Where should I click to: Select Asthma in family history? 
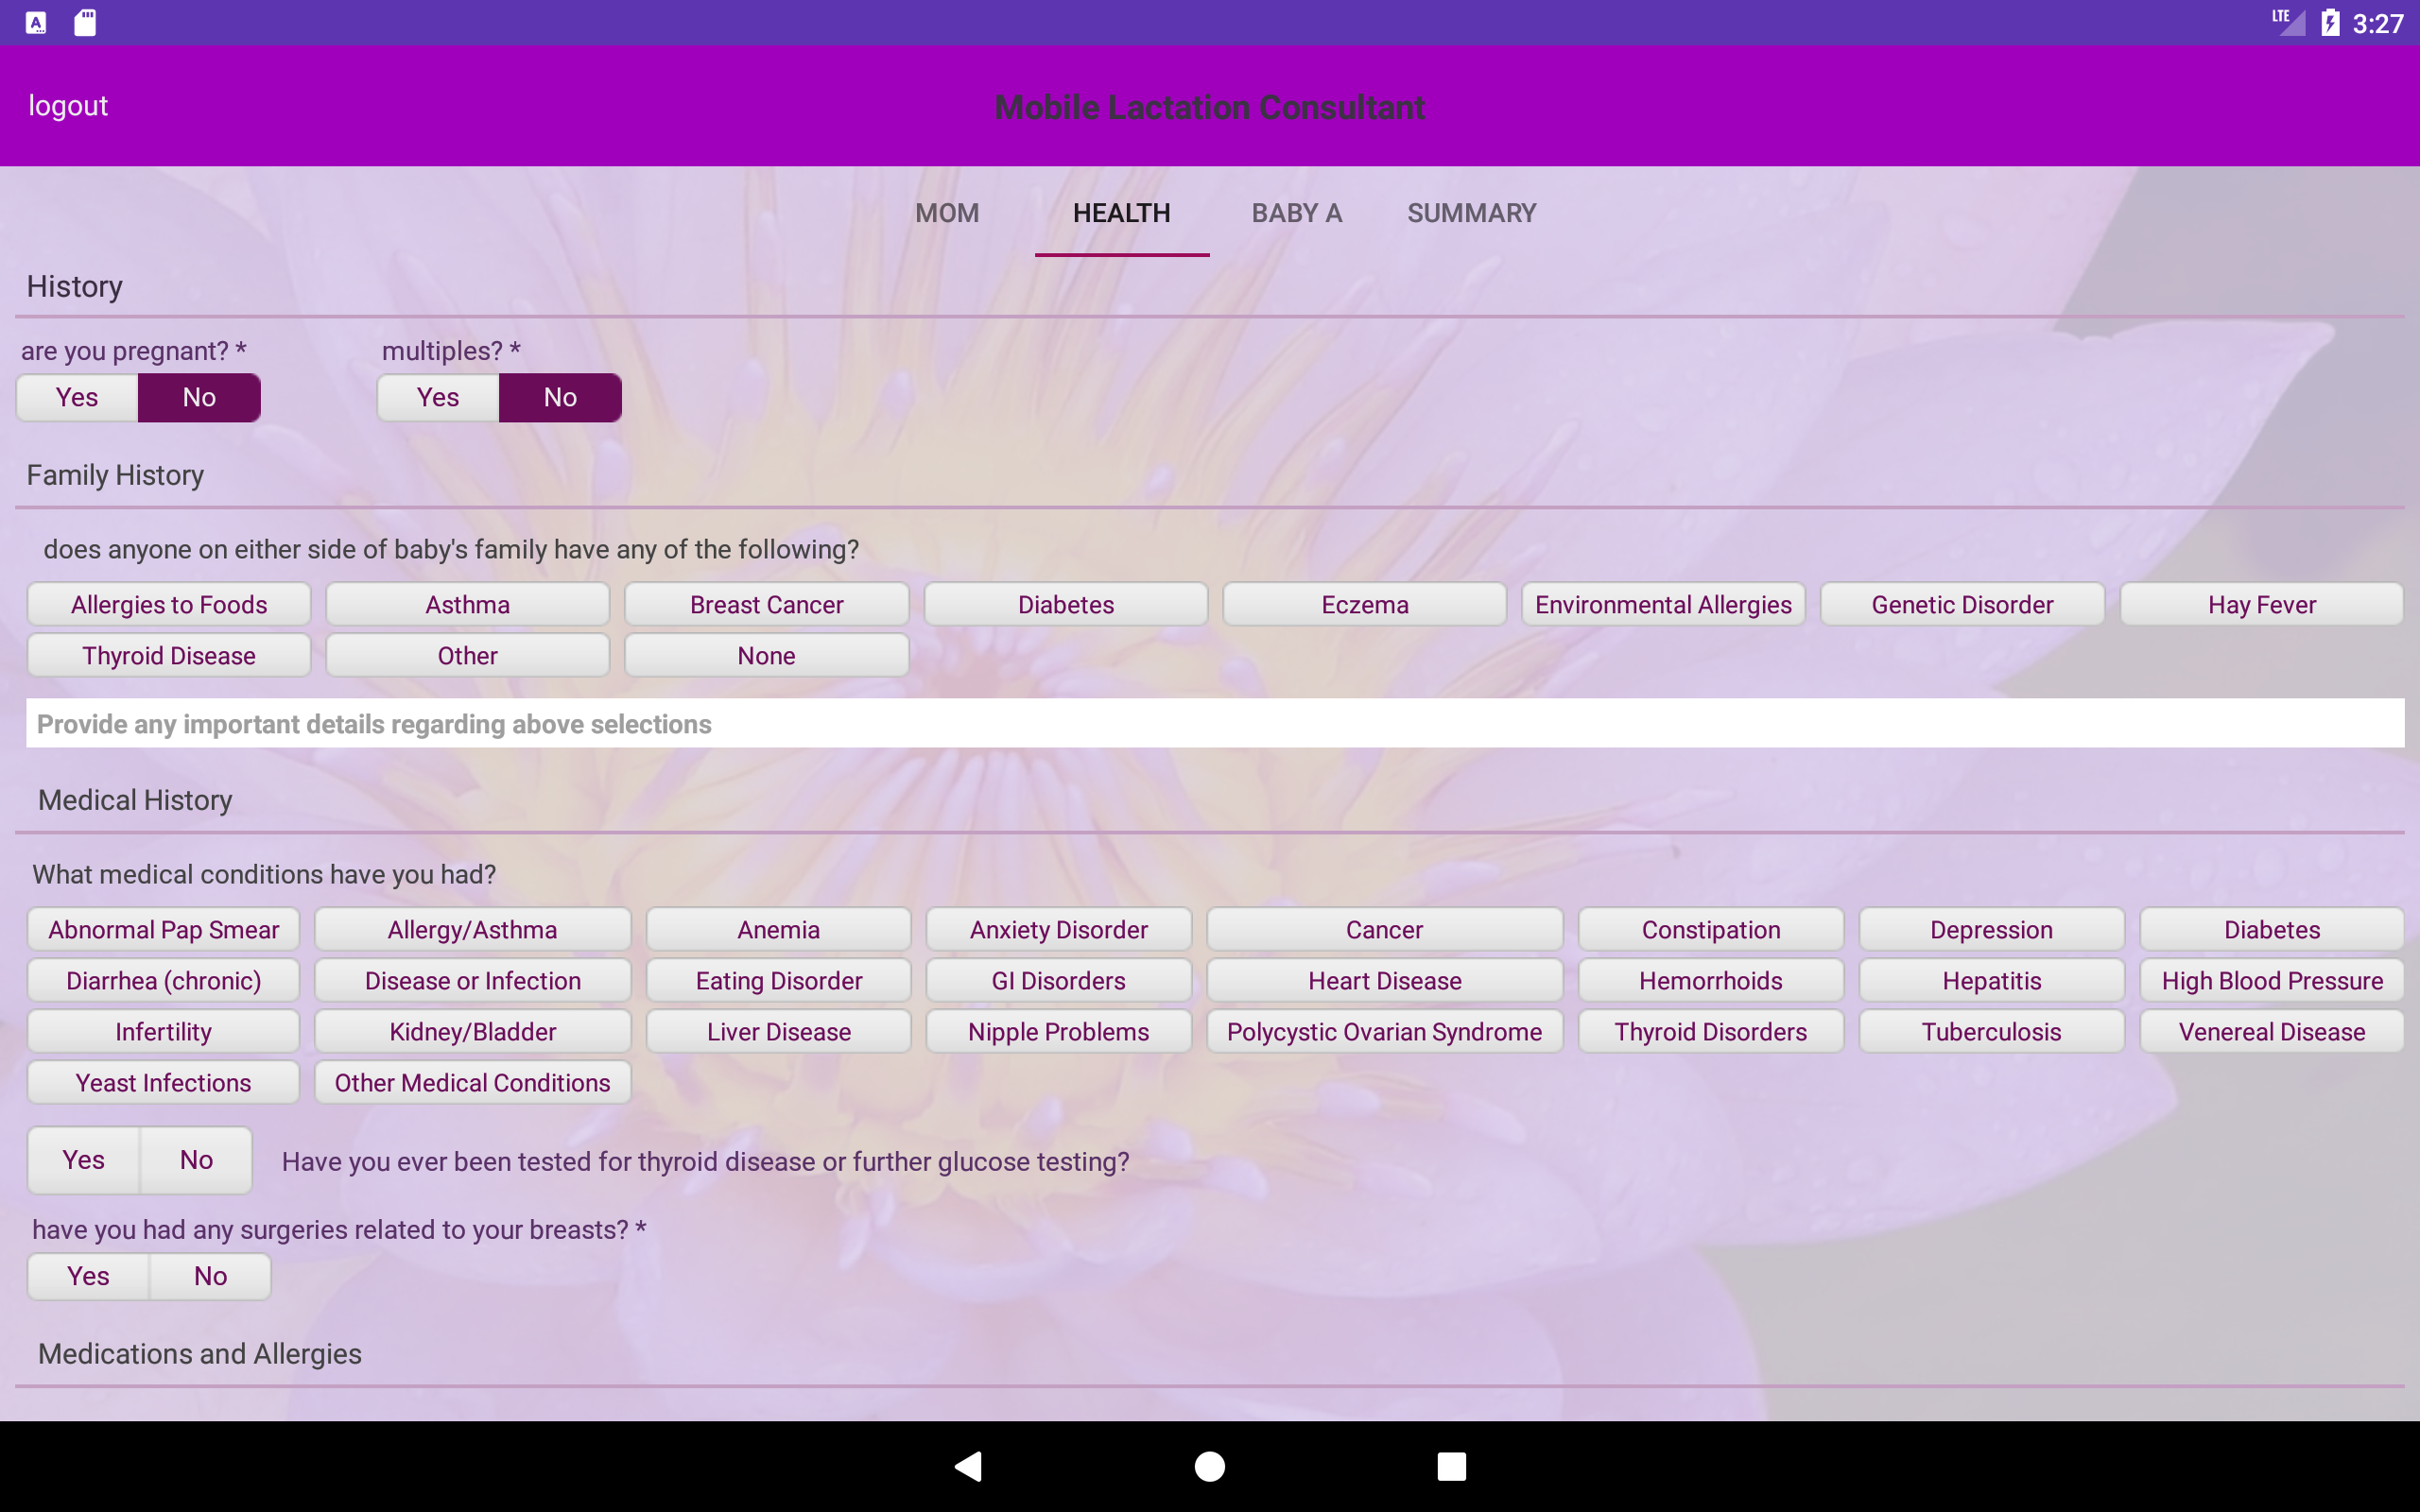pyautogui.click(x=468, y=604)
